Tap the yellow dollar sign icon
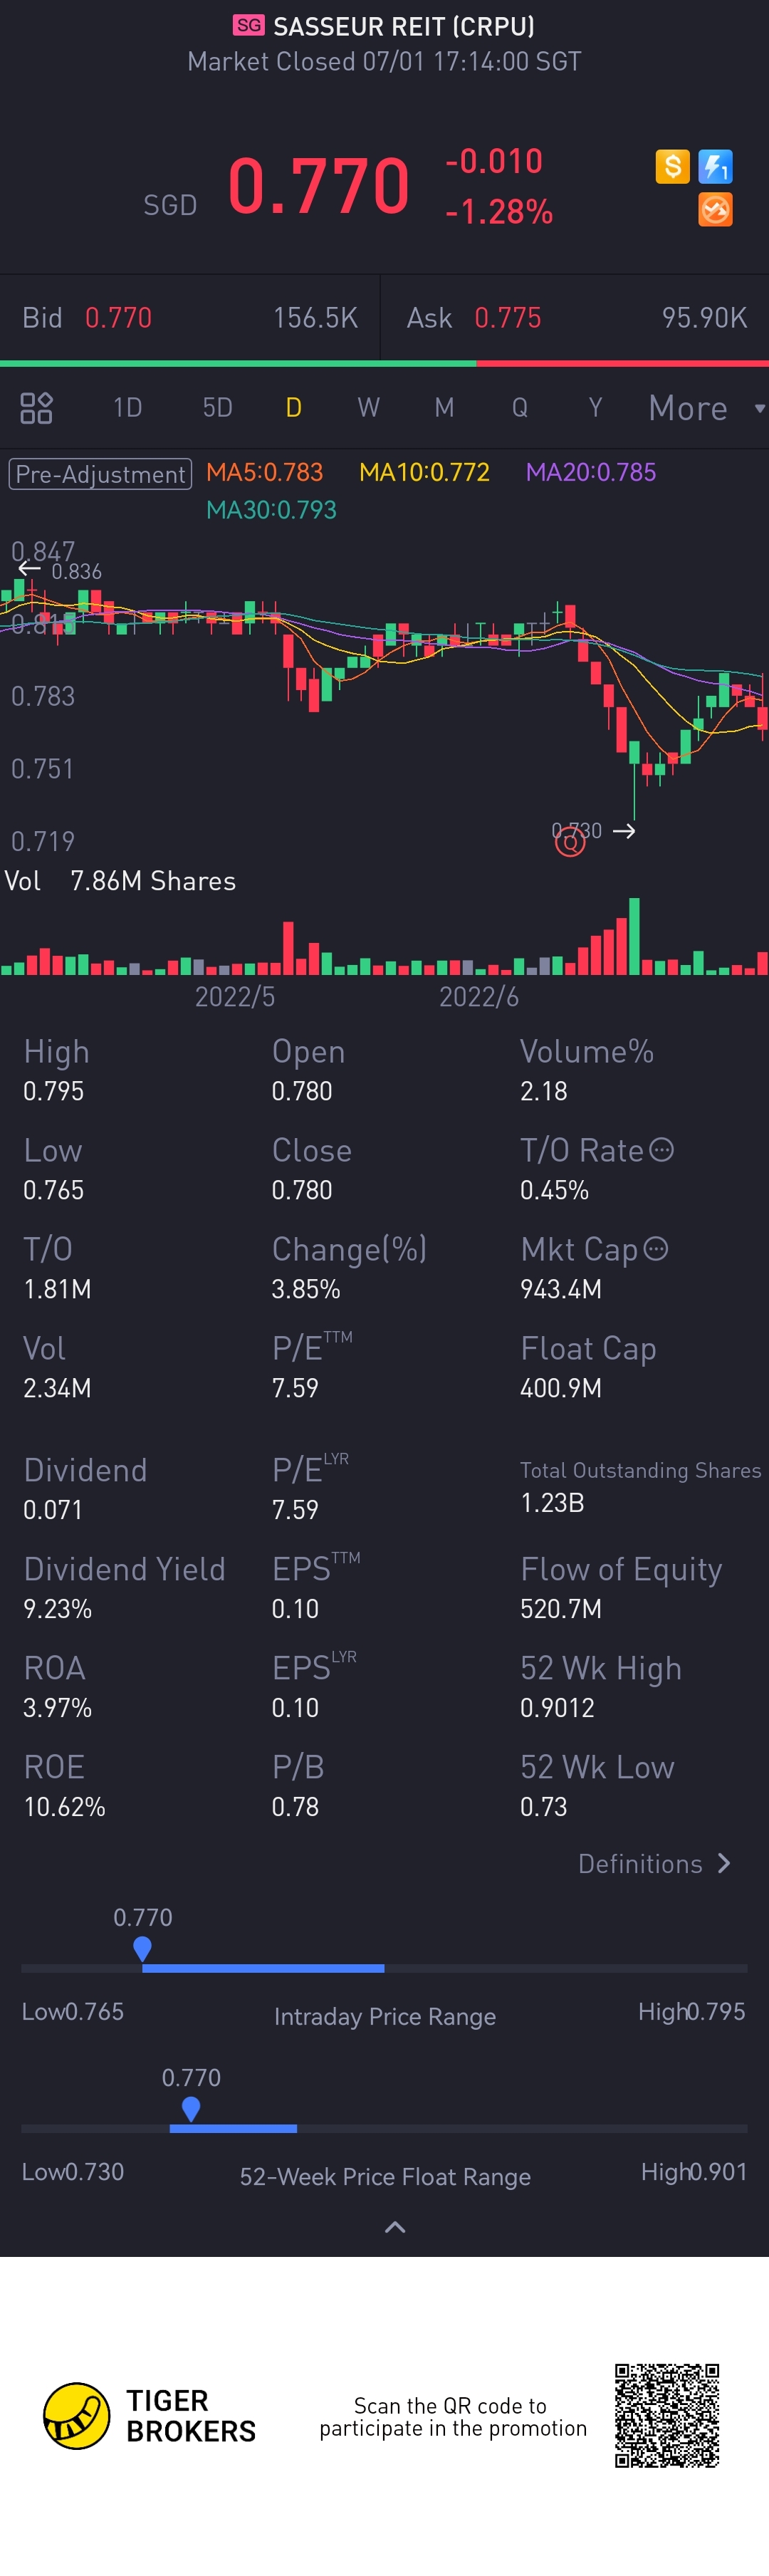 [x=672, y=166]
